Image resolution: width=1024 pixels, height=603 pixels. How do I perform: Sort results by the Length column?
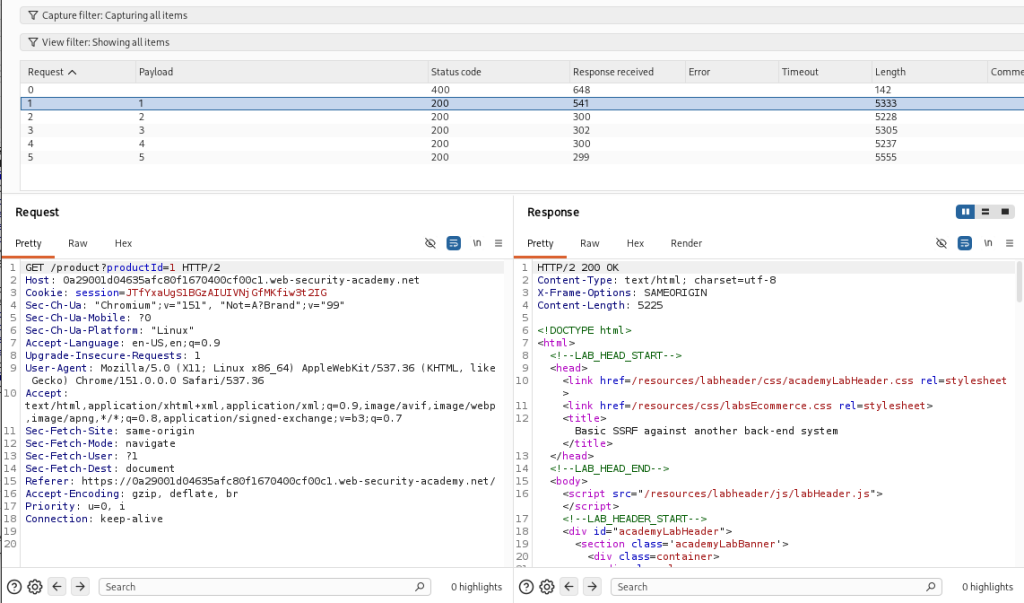point(930,72)
